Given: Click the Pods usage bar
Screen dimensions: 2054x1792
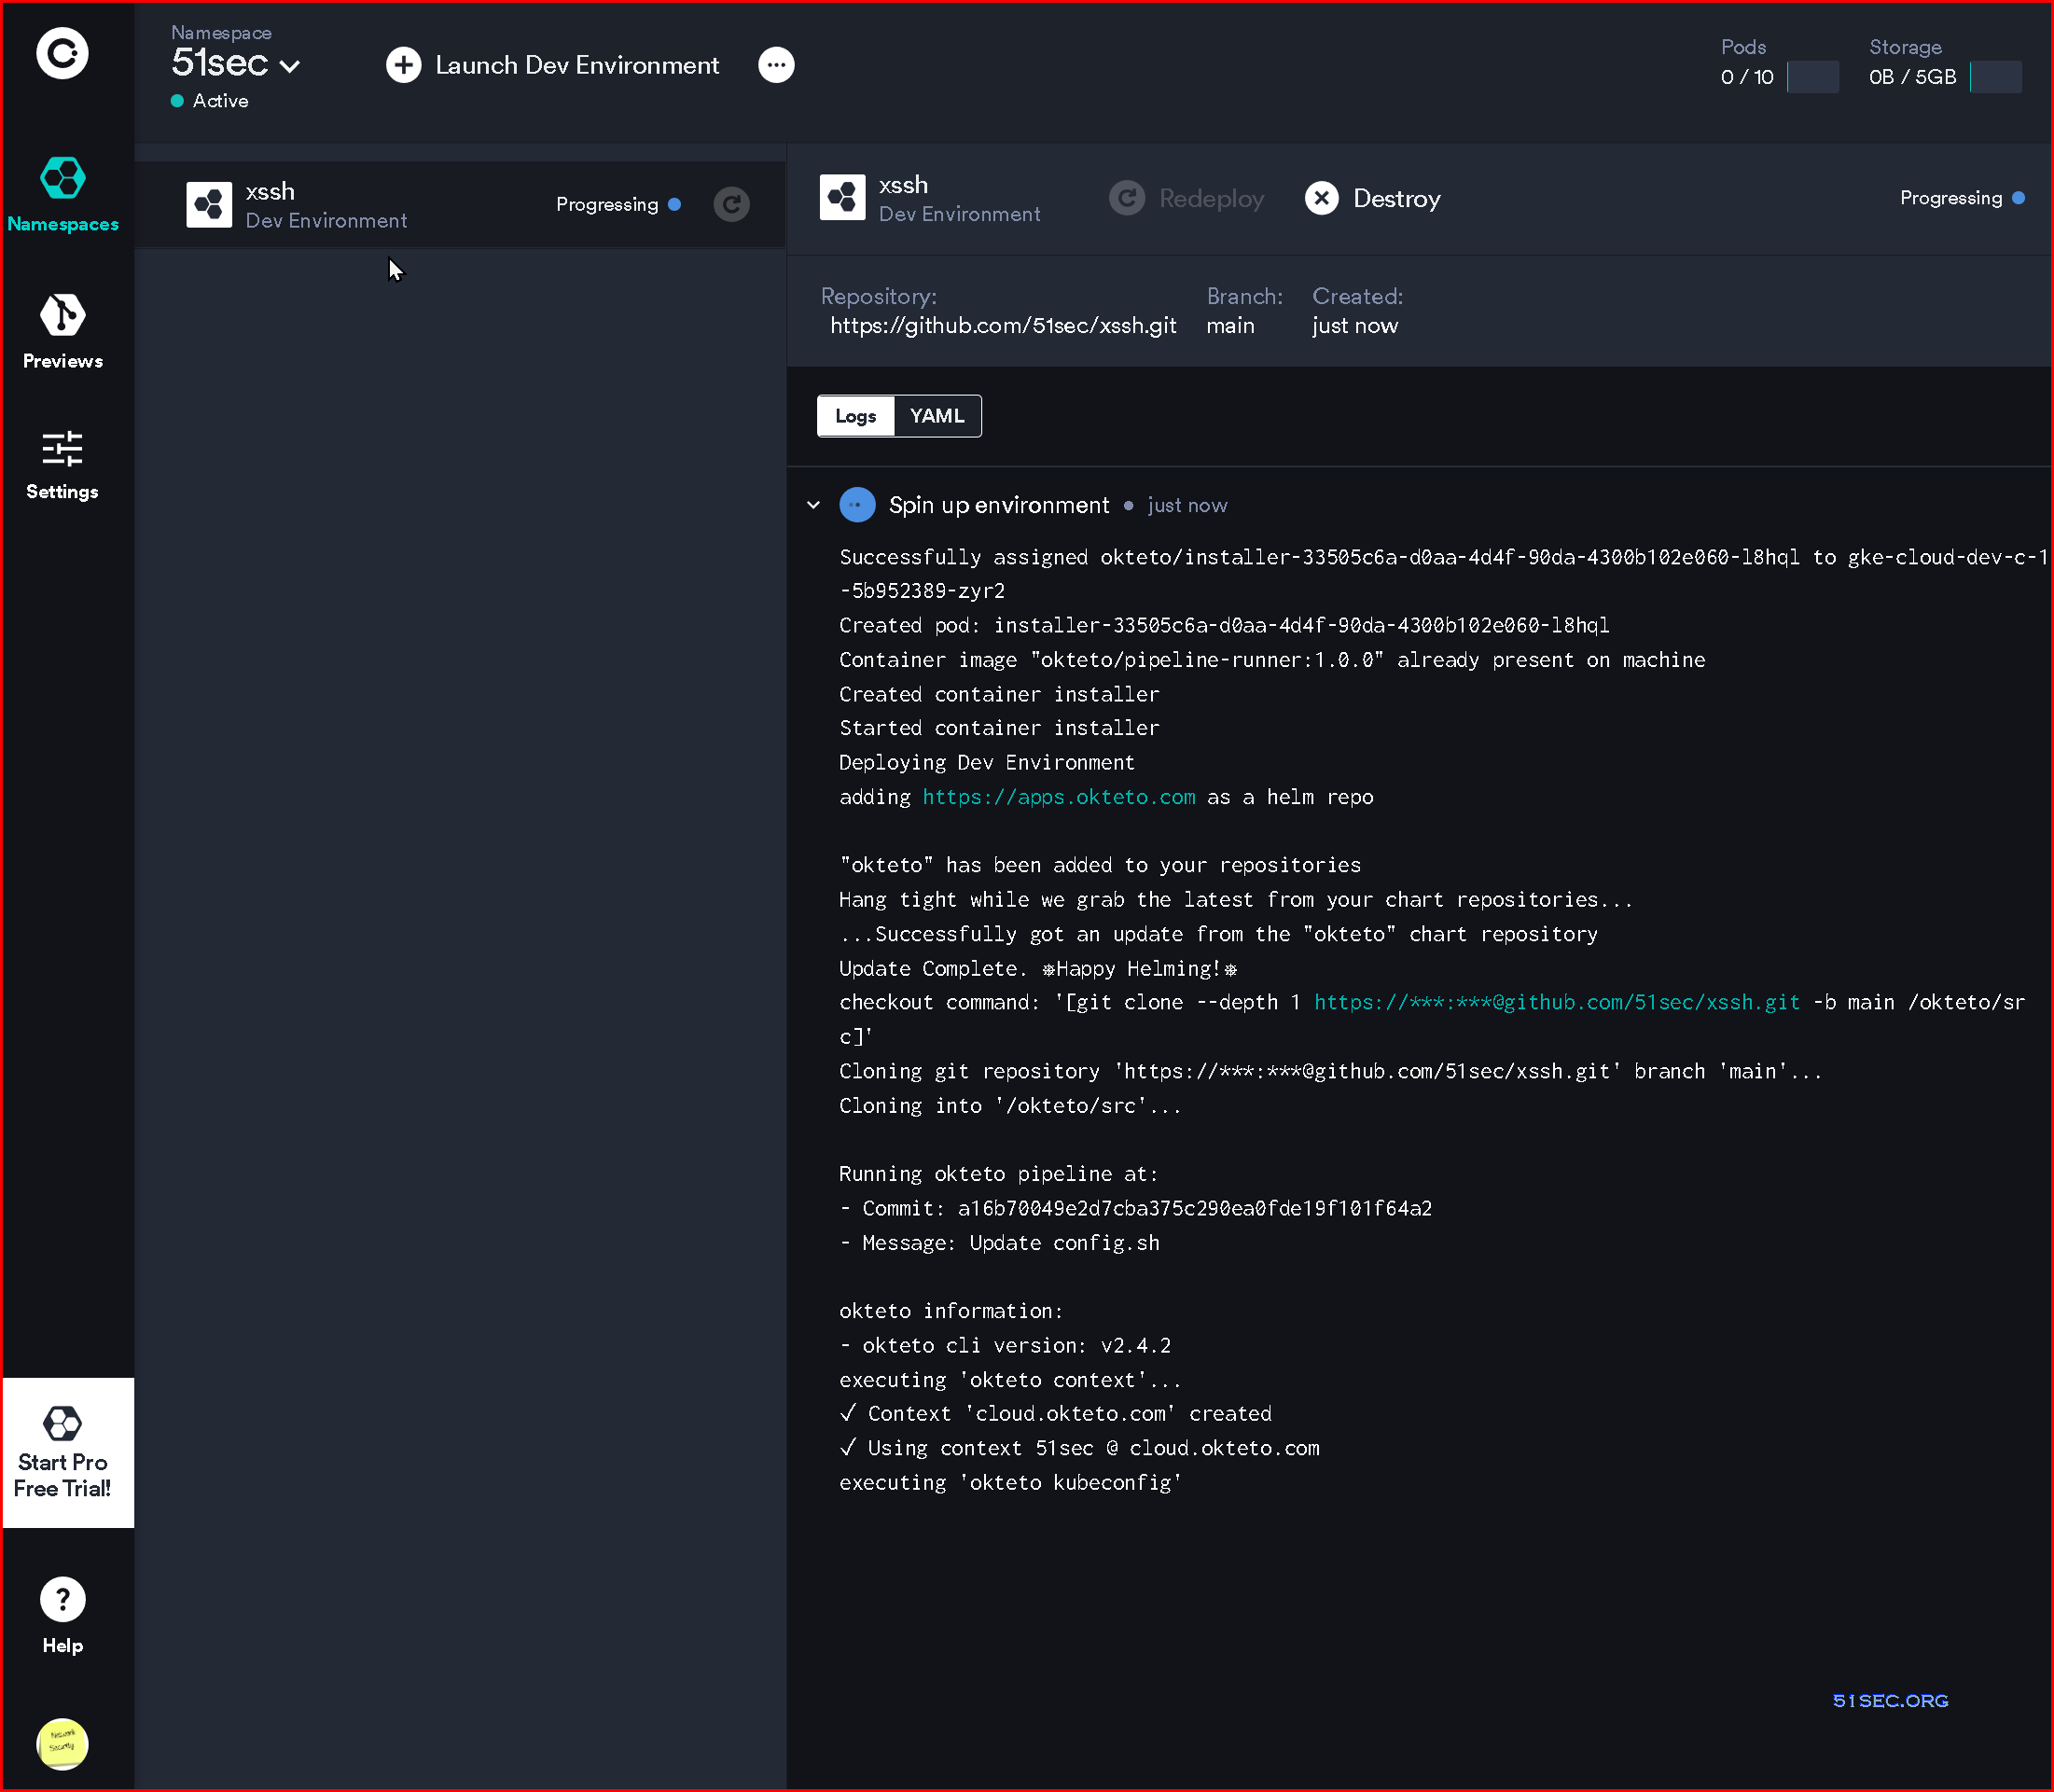Looking at the screenshot, I should [x=1812, y=77].
